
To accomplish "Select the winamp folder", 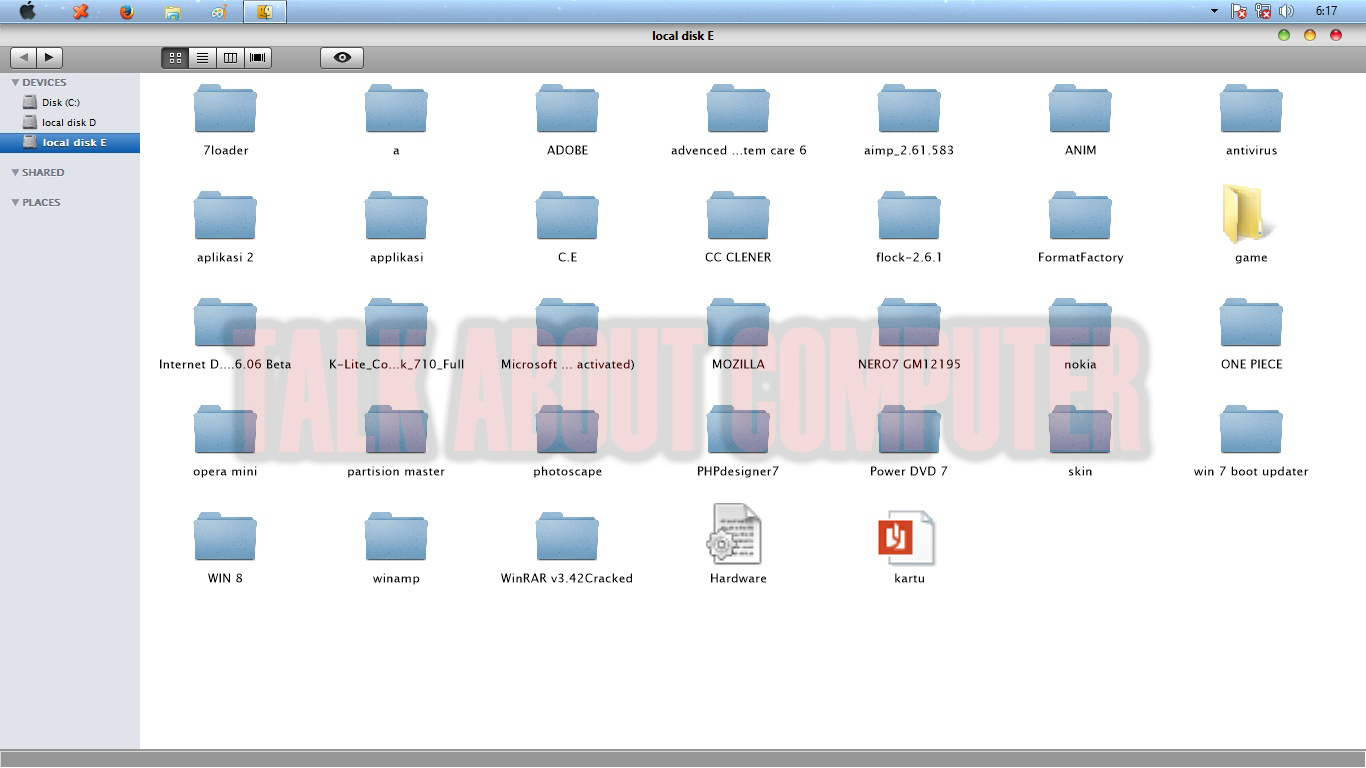I will [396, 548].
